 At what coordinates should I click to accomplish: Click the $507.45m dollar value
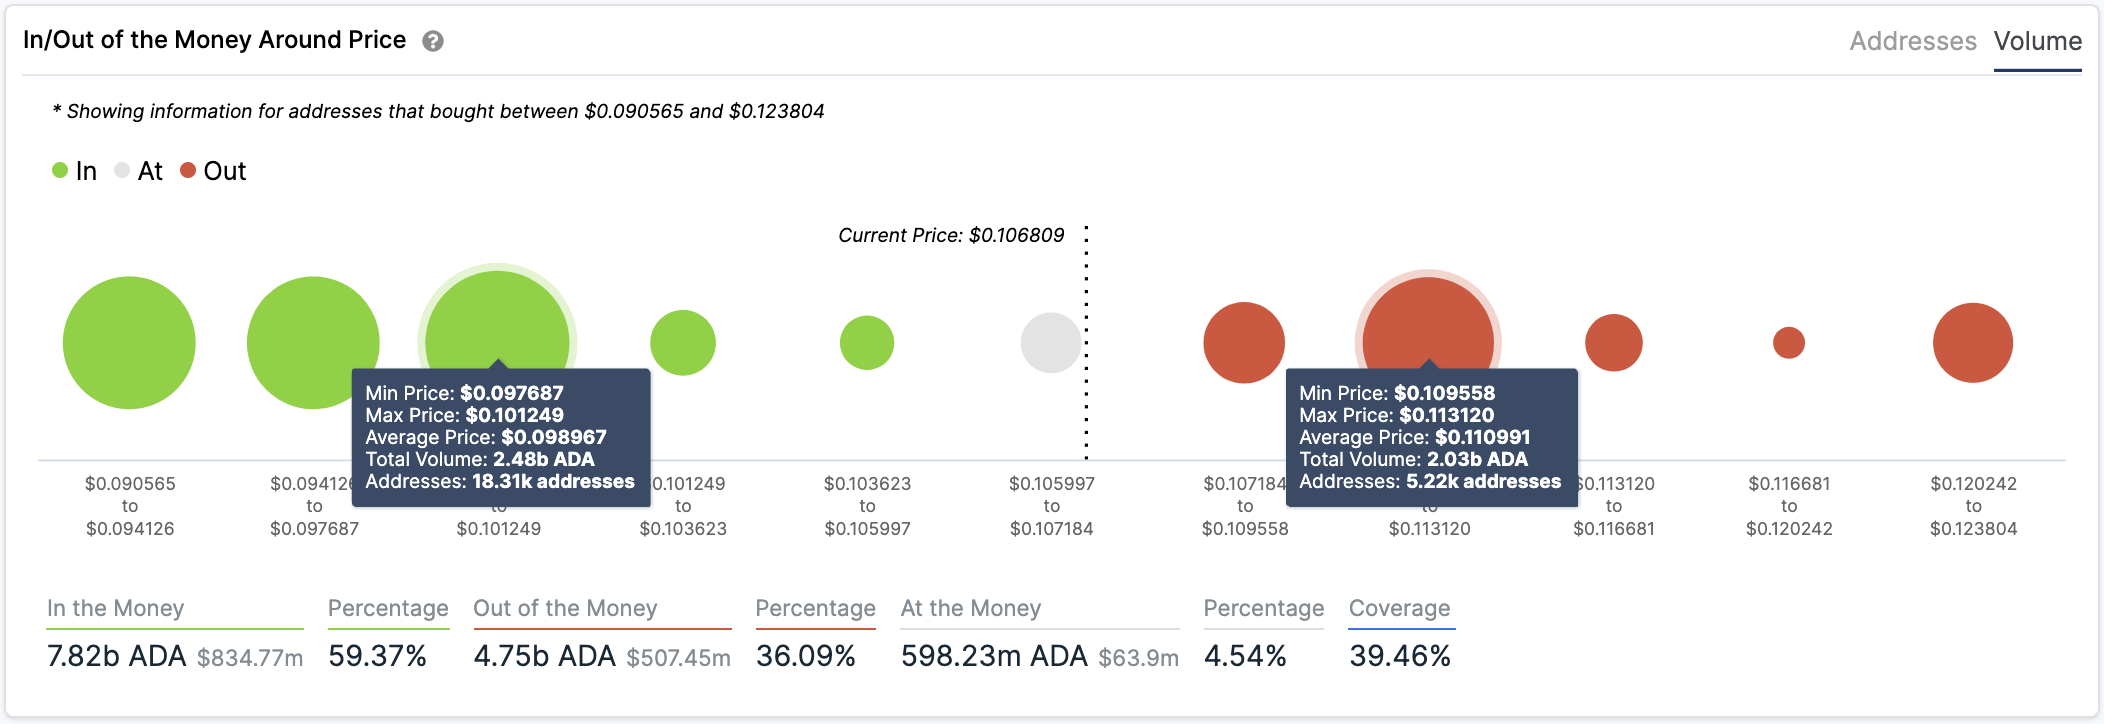coord(679,658)
